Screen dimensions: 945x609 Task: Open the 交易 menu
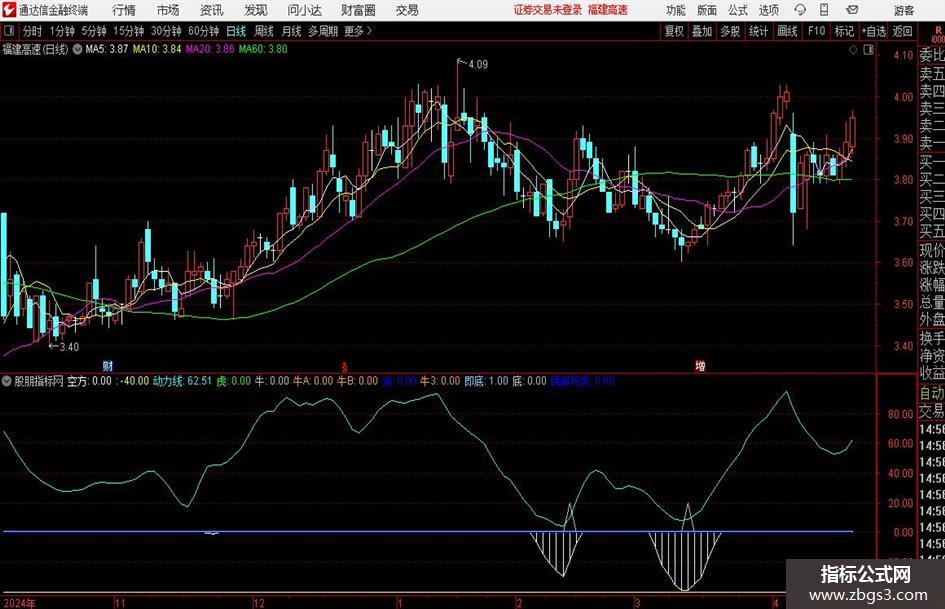point(407,10)
